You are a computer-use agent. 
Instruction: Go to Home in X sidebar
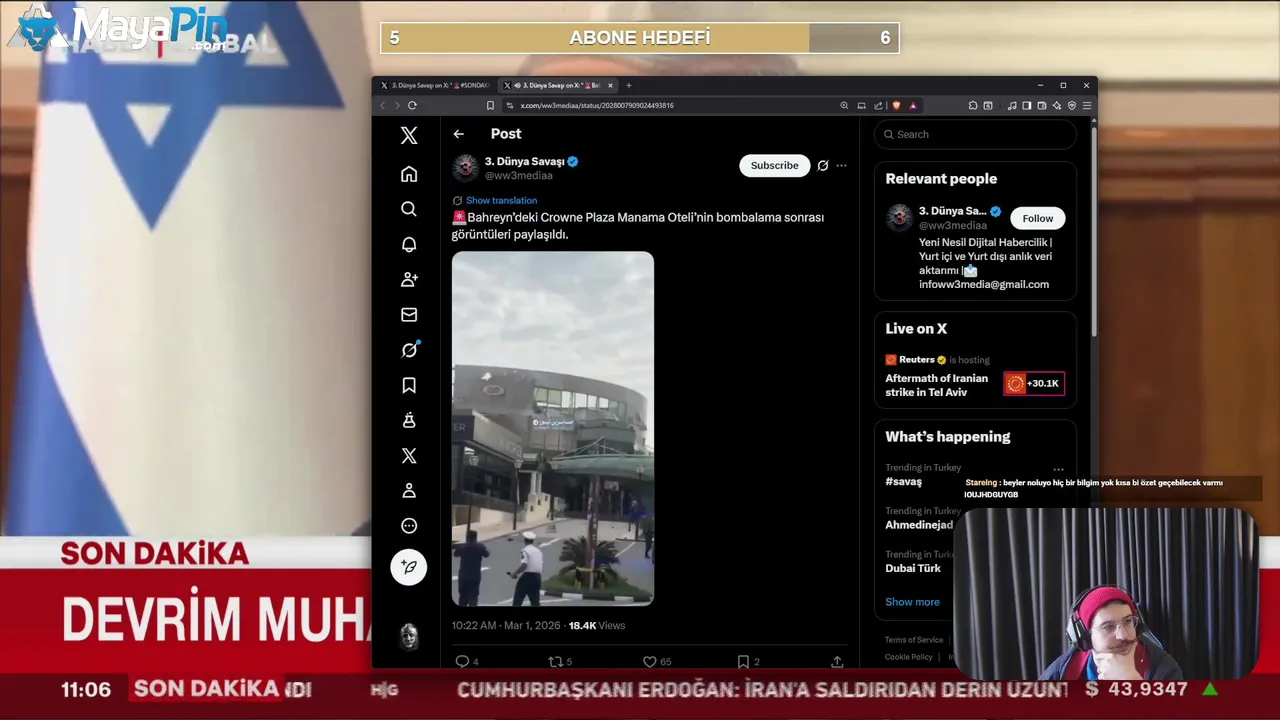409,174
